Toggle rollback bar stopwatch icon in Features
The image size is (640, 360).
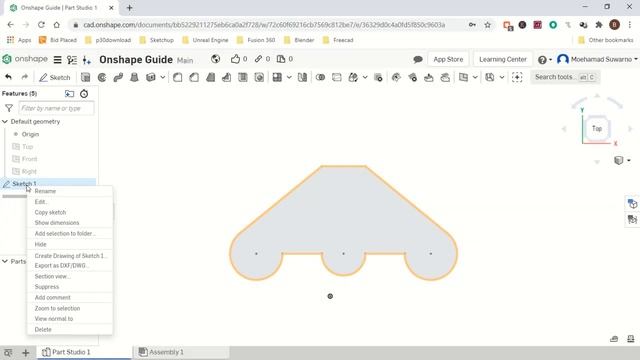(84, 94)
